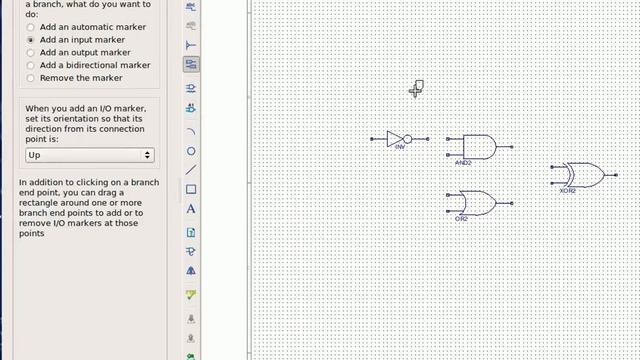Click the greyed pop-up hierarchy icon

[191, 338]
